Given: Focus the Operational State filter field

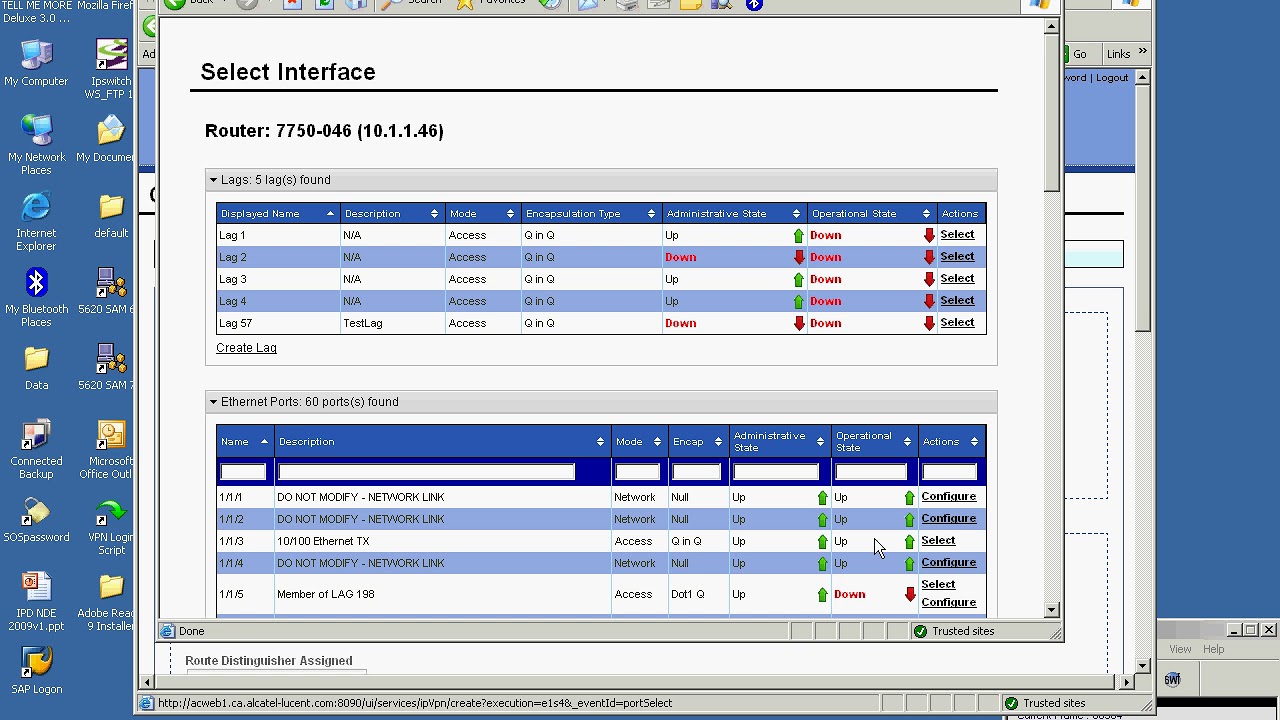Looking at the screenshot, I should [871, 472].
